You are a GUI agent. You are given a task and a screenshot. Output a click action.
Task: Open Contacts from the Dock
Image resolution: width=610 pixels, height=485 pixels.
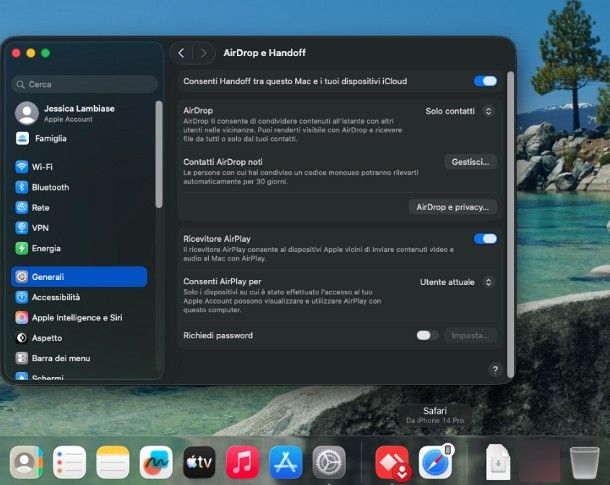[26, 462]
